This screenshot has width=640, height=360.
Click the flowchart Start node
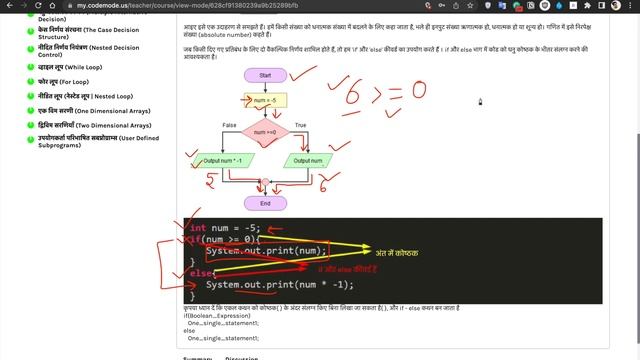265,76
